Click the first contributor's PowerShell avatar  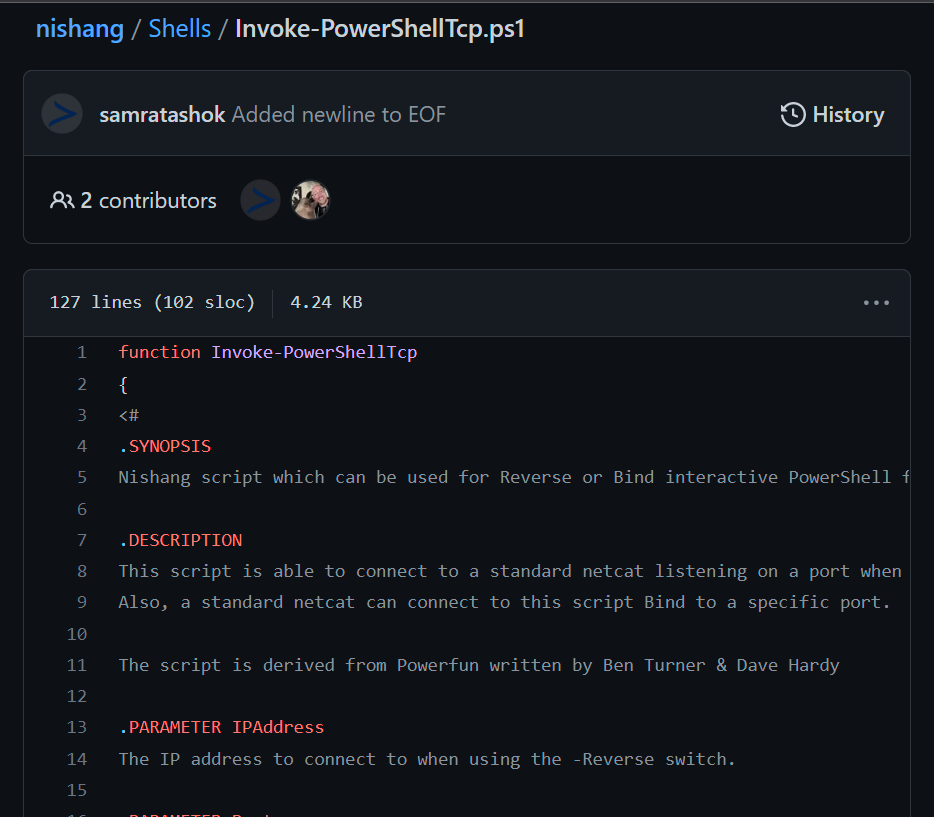tap(260, 200)
